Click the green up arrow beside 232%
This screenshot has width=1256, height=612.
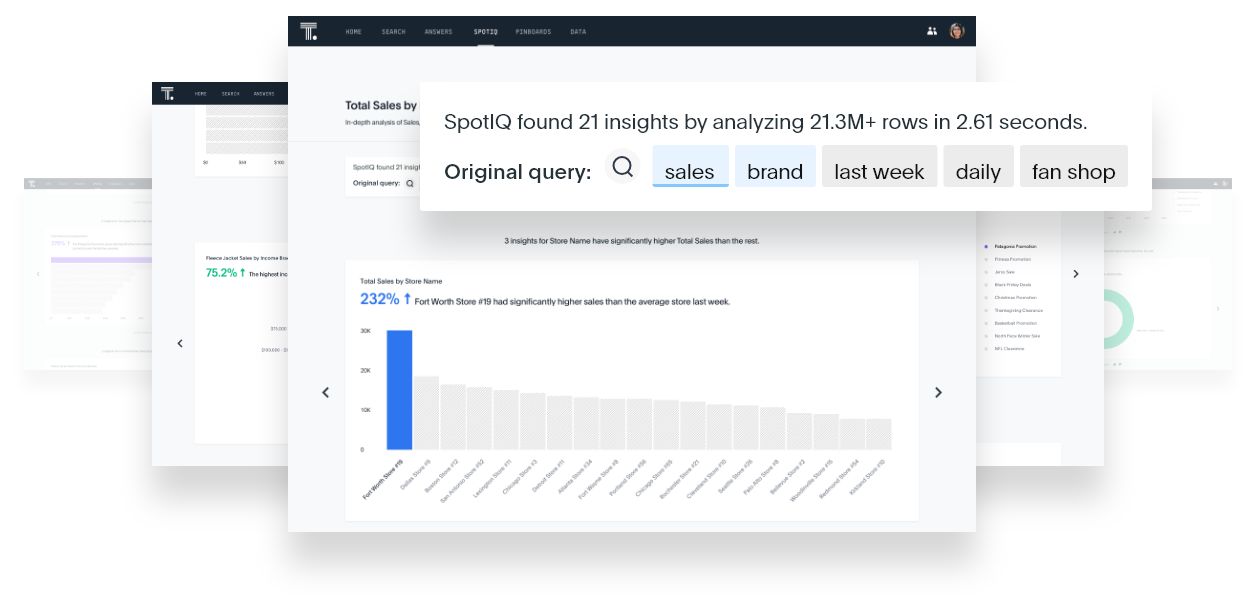click(x=407, y=299)
